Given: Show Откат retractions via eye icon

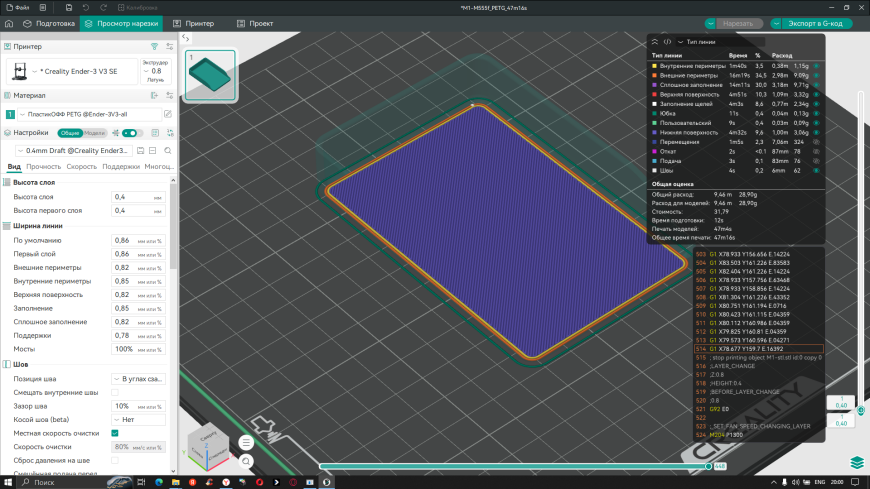Looking at the screenshot, I should pos(817,152).
